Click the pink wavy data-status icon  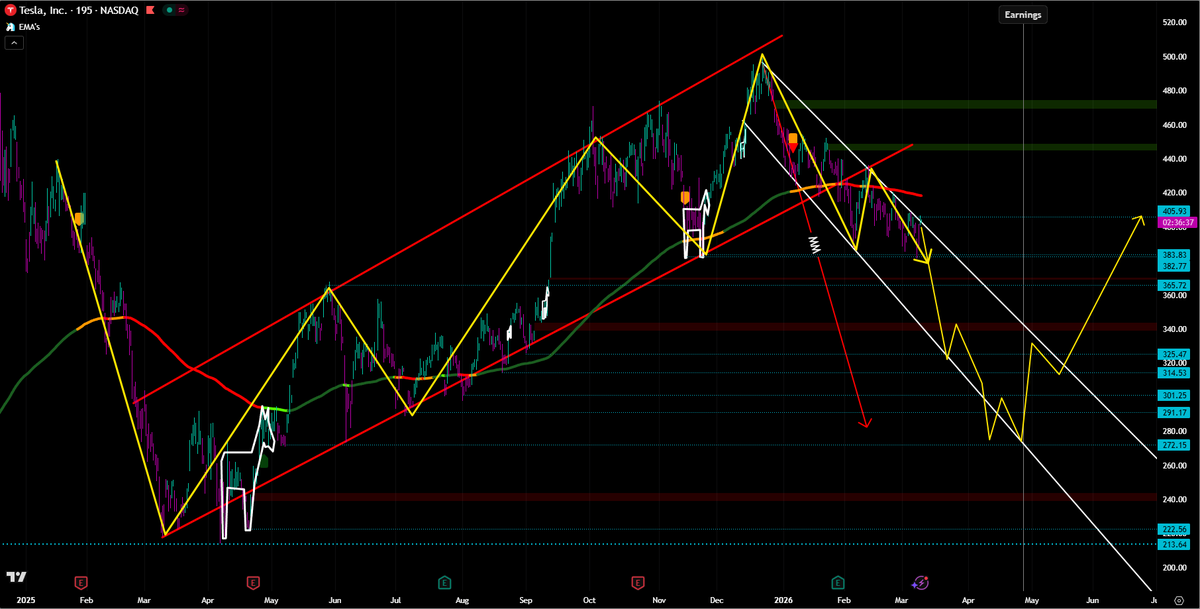[182, 10]
